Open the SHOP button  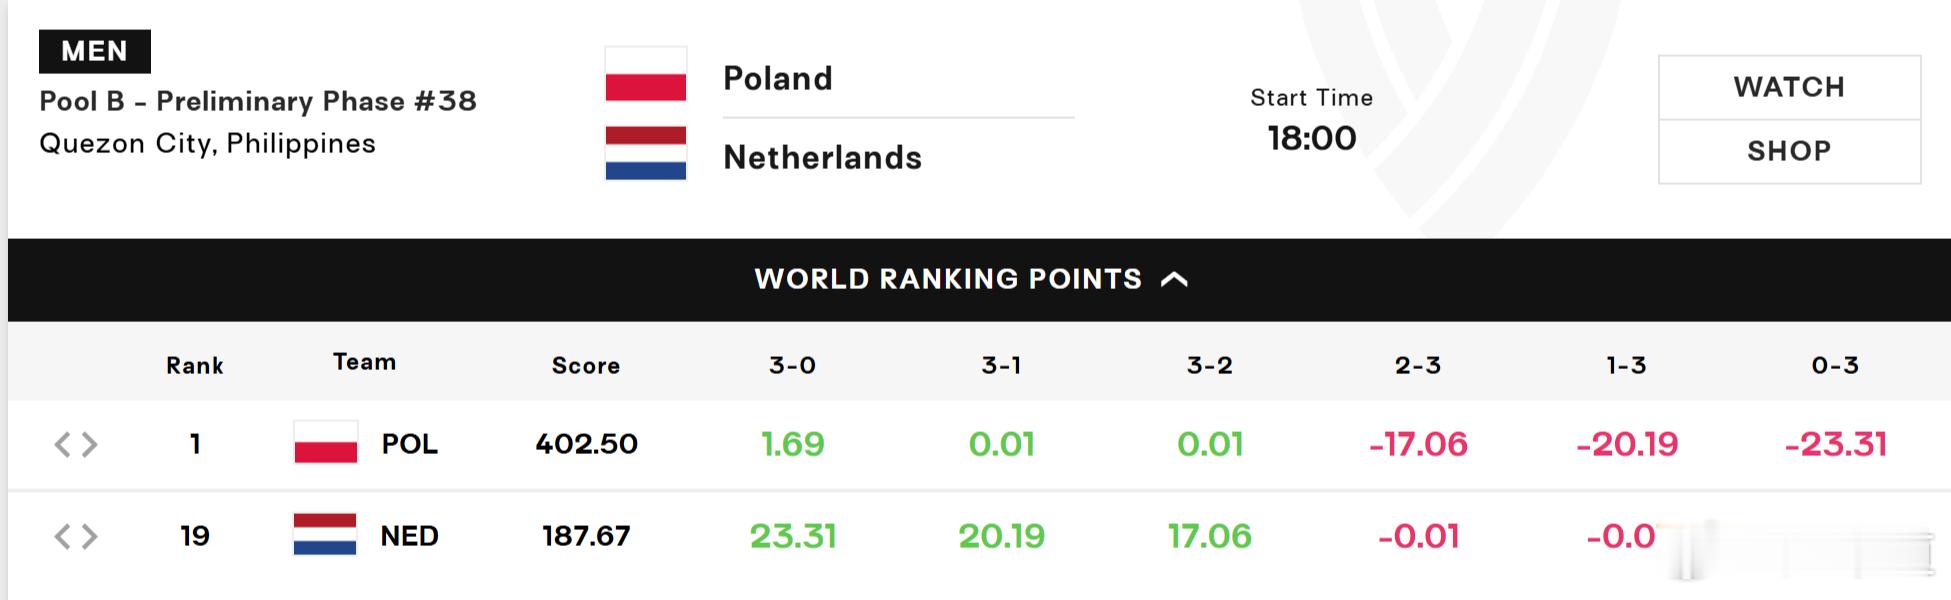1789,151
